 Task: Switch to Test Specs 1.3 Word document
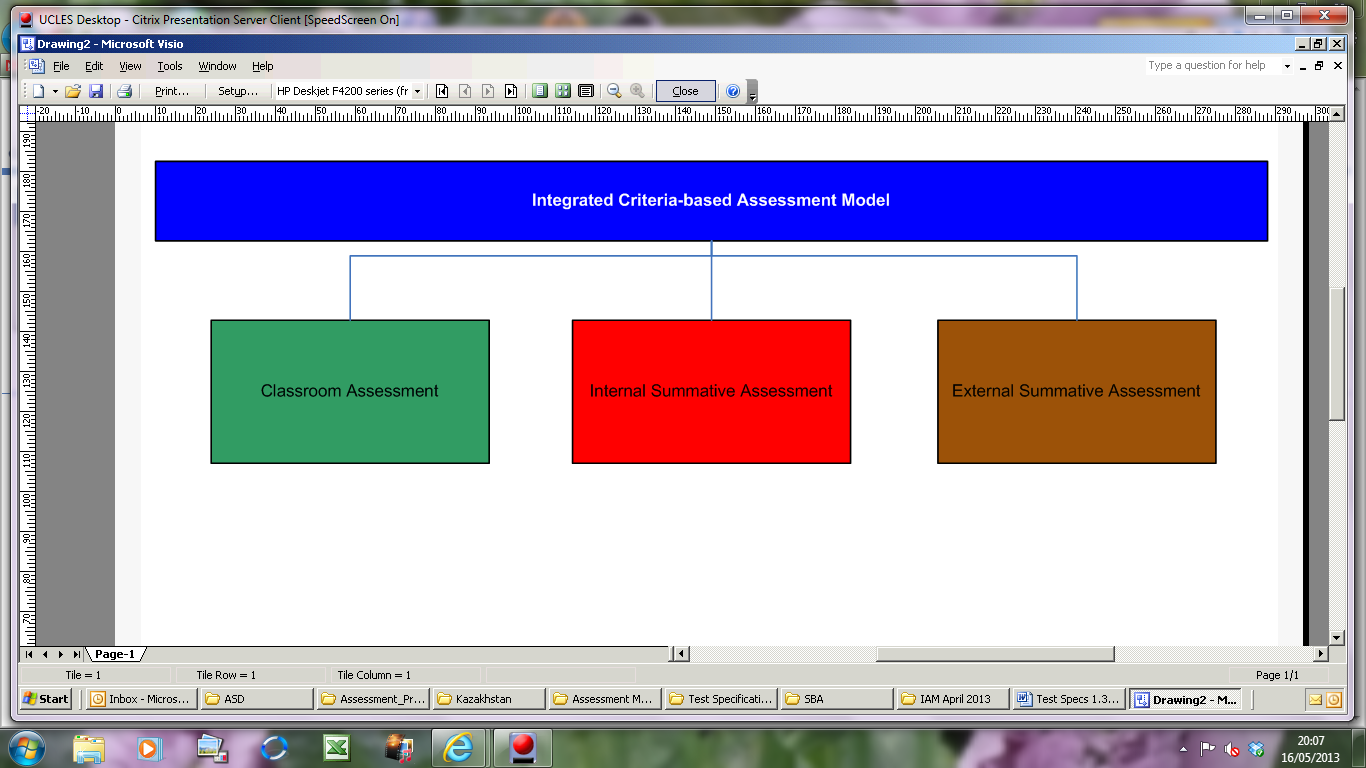tap(1069, 699)
